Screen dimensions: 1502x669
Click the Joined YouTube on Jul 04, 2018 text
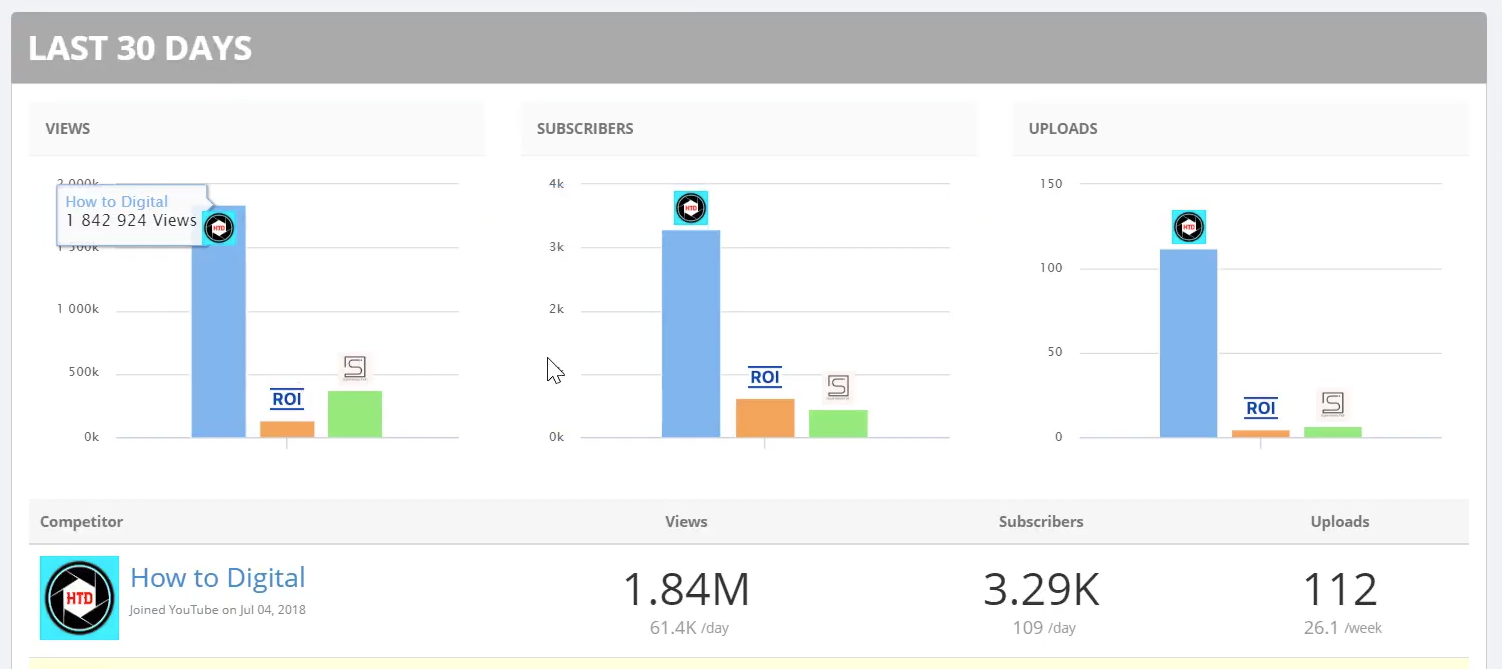218,609
